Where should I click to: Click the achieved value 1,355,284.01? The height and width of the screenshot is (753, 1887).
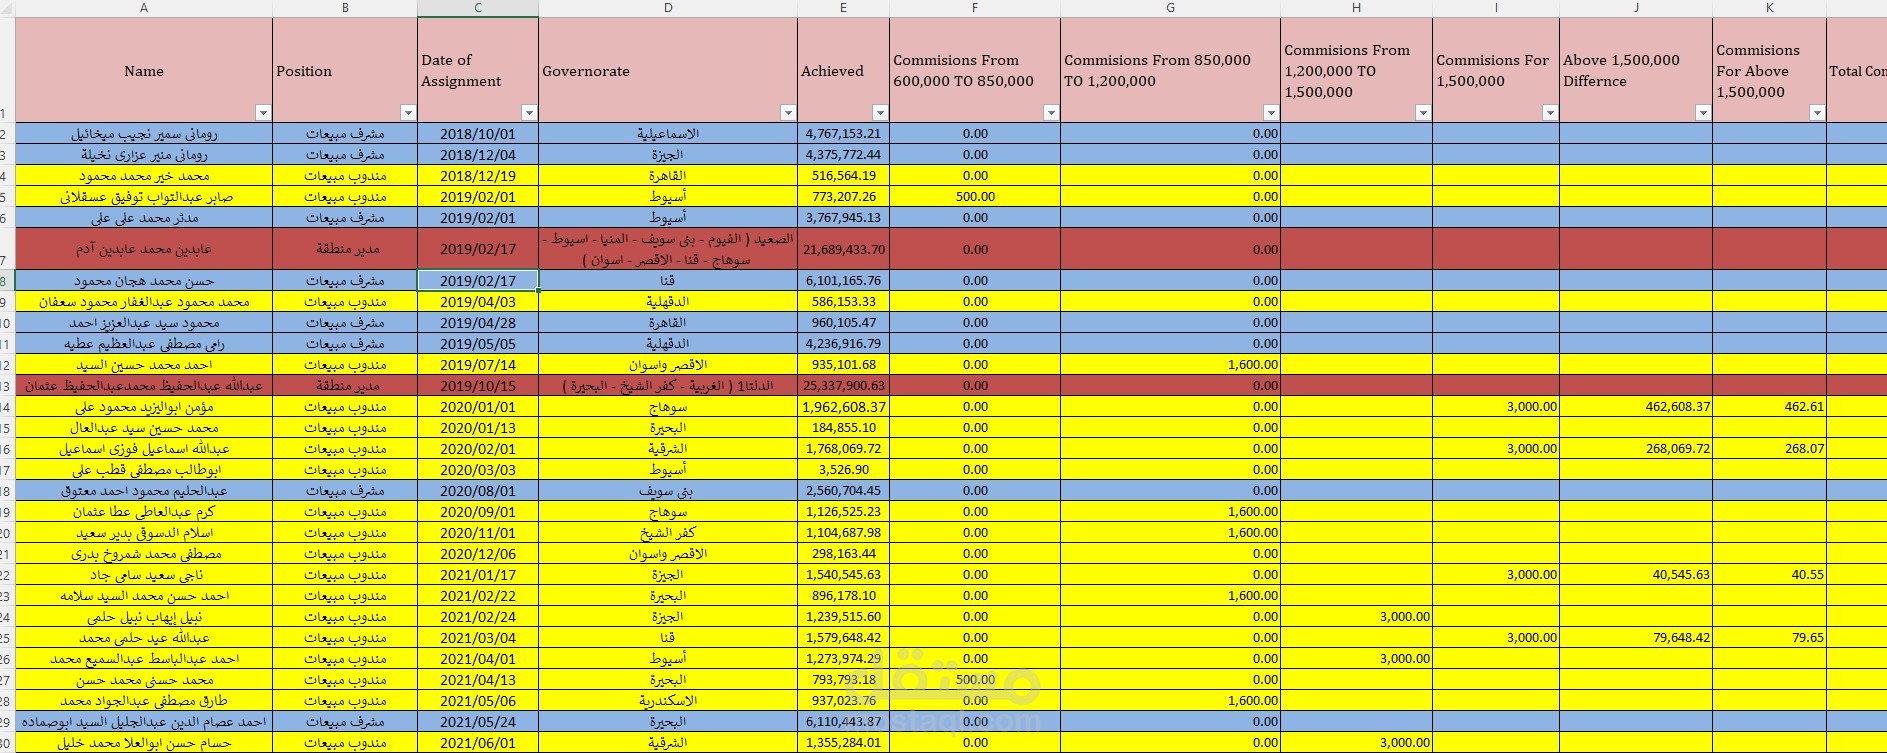[x=843, y=743]
